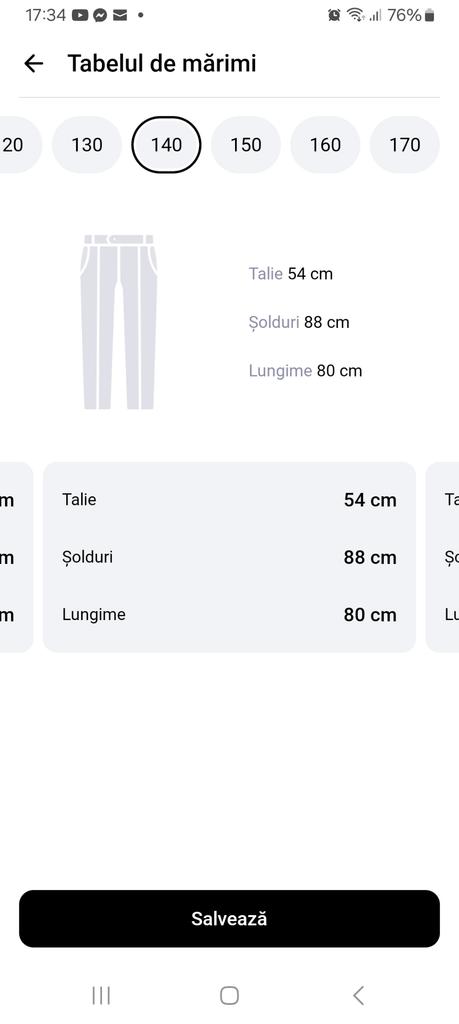Viewport: 459px width, 1024px height.
Task: Click the Salvează button
Action: point(229,918)
